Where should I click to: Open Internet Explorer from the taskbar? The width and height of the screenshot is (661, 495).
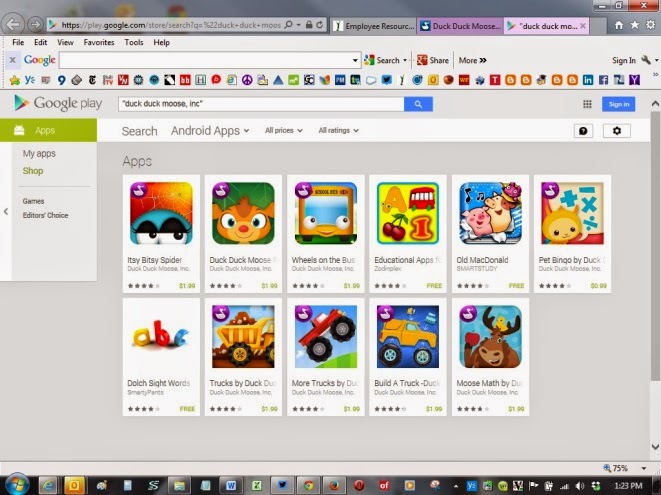point(48,486)
